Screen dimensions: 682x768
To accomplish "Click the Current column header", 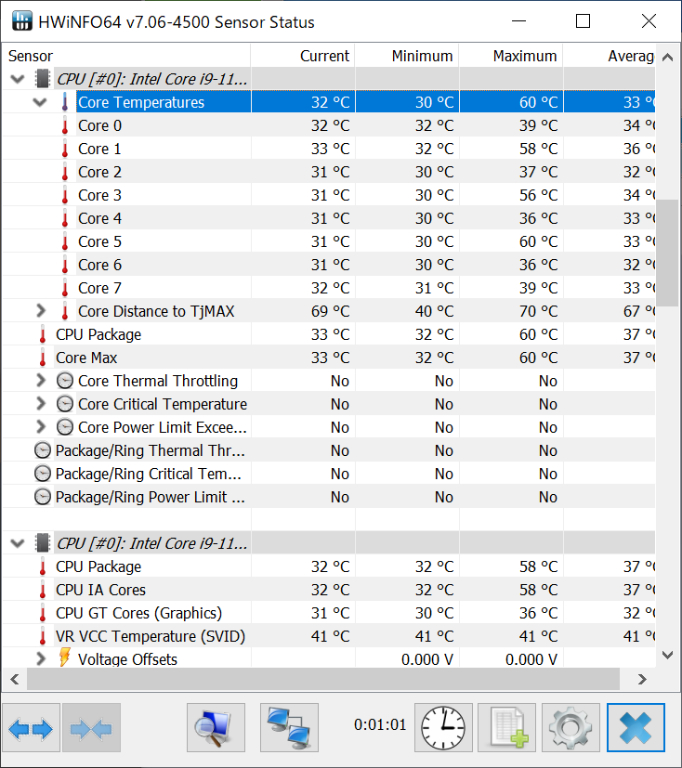I will click(x=303, y=56).
